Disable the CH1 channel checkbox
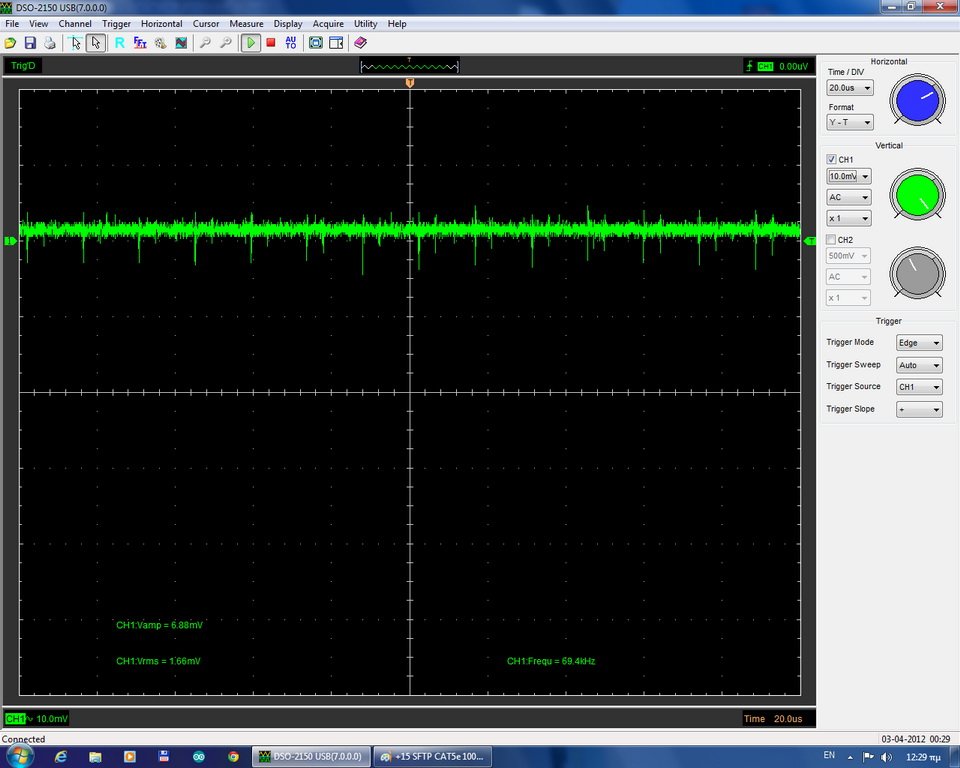This screenshot has width=960, height=768. 831,159
